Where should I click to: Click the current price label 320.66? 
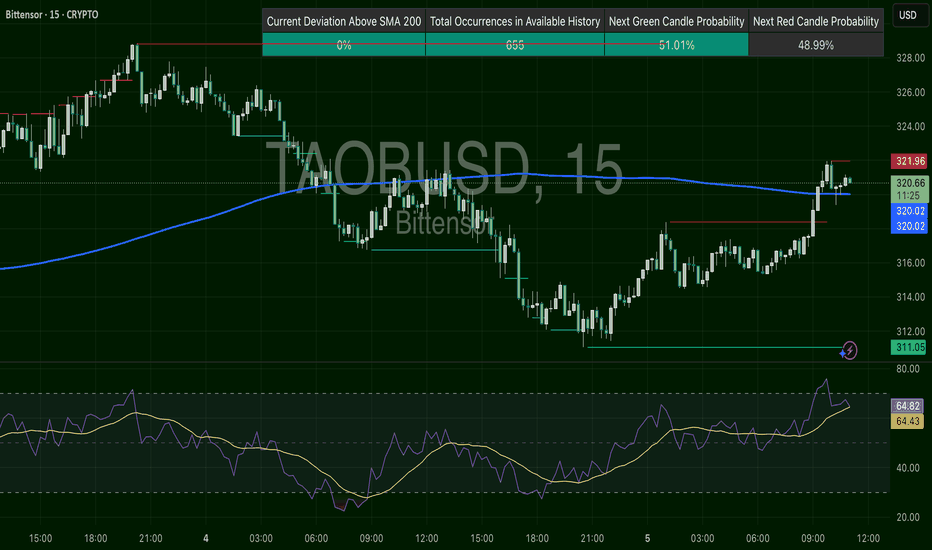[x=907, y=183]
